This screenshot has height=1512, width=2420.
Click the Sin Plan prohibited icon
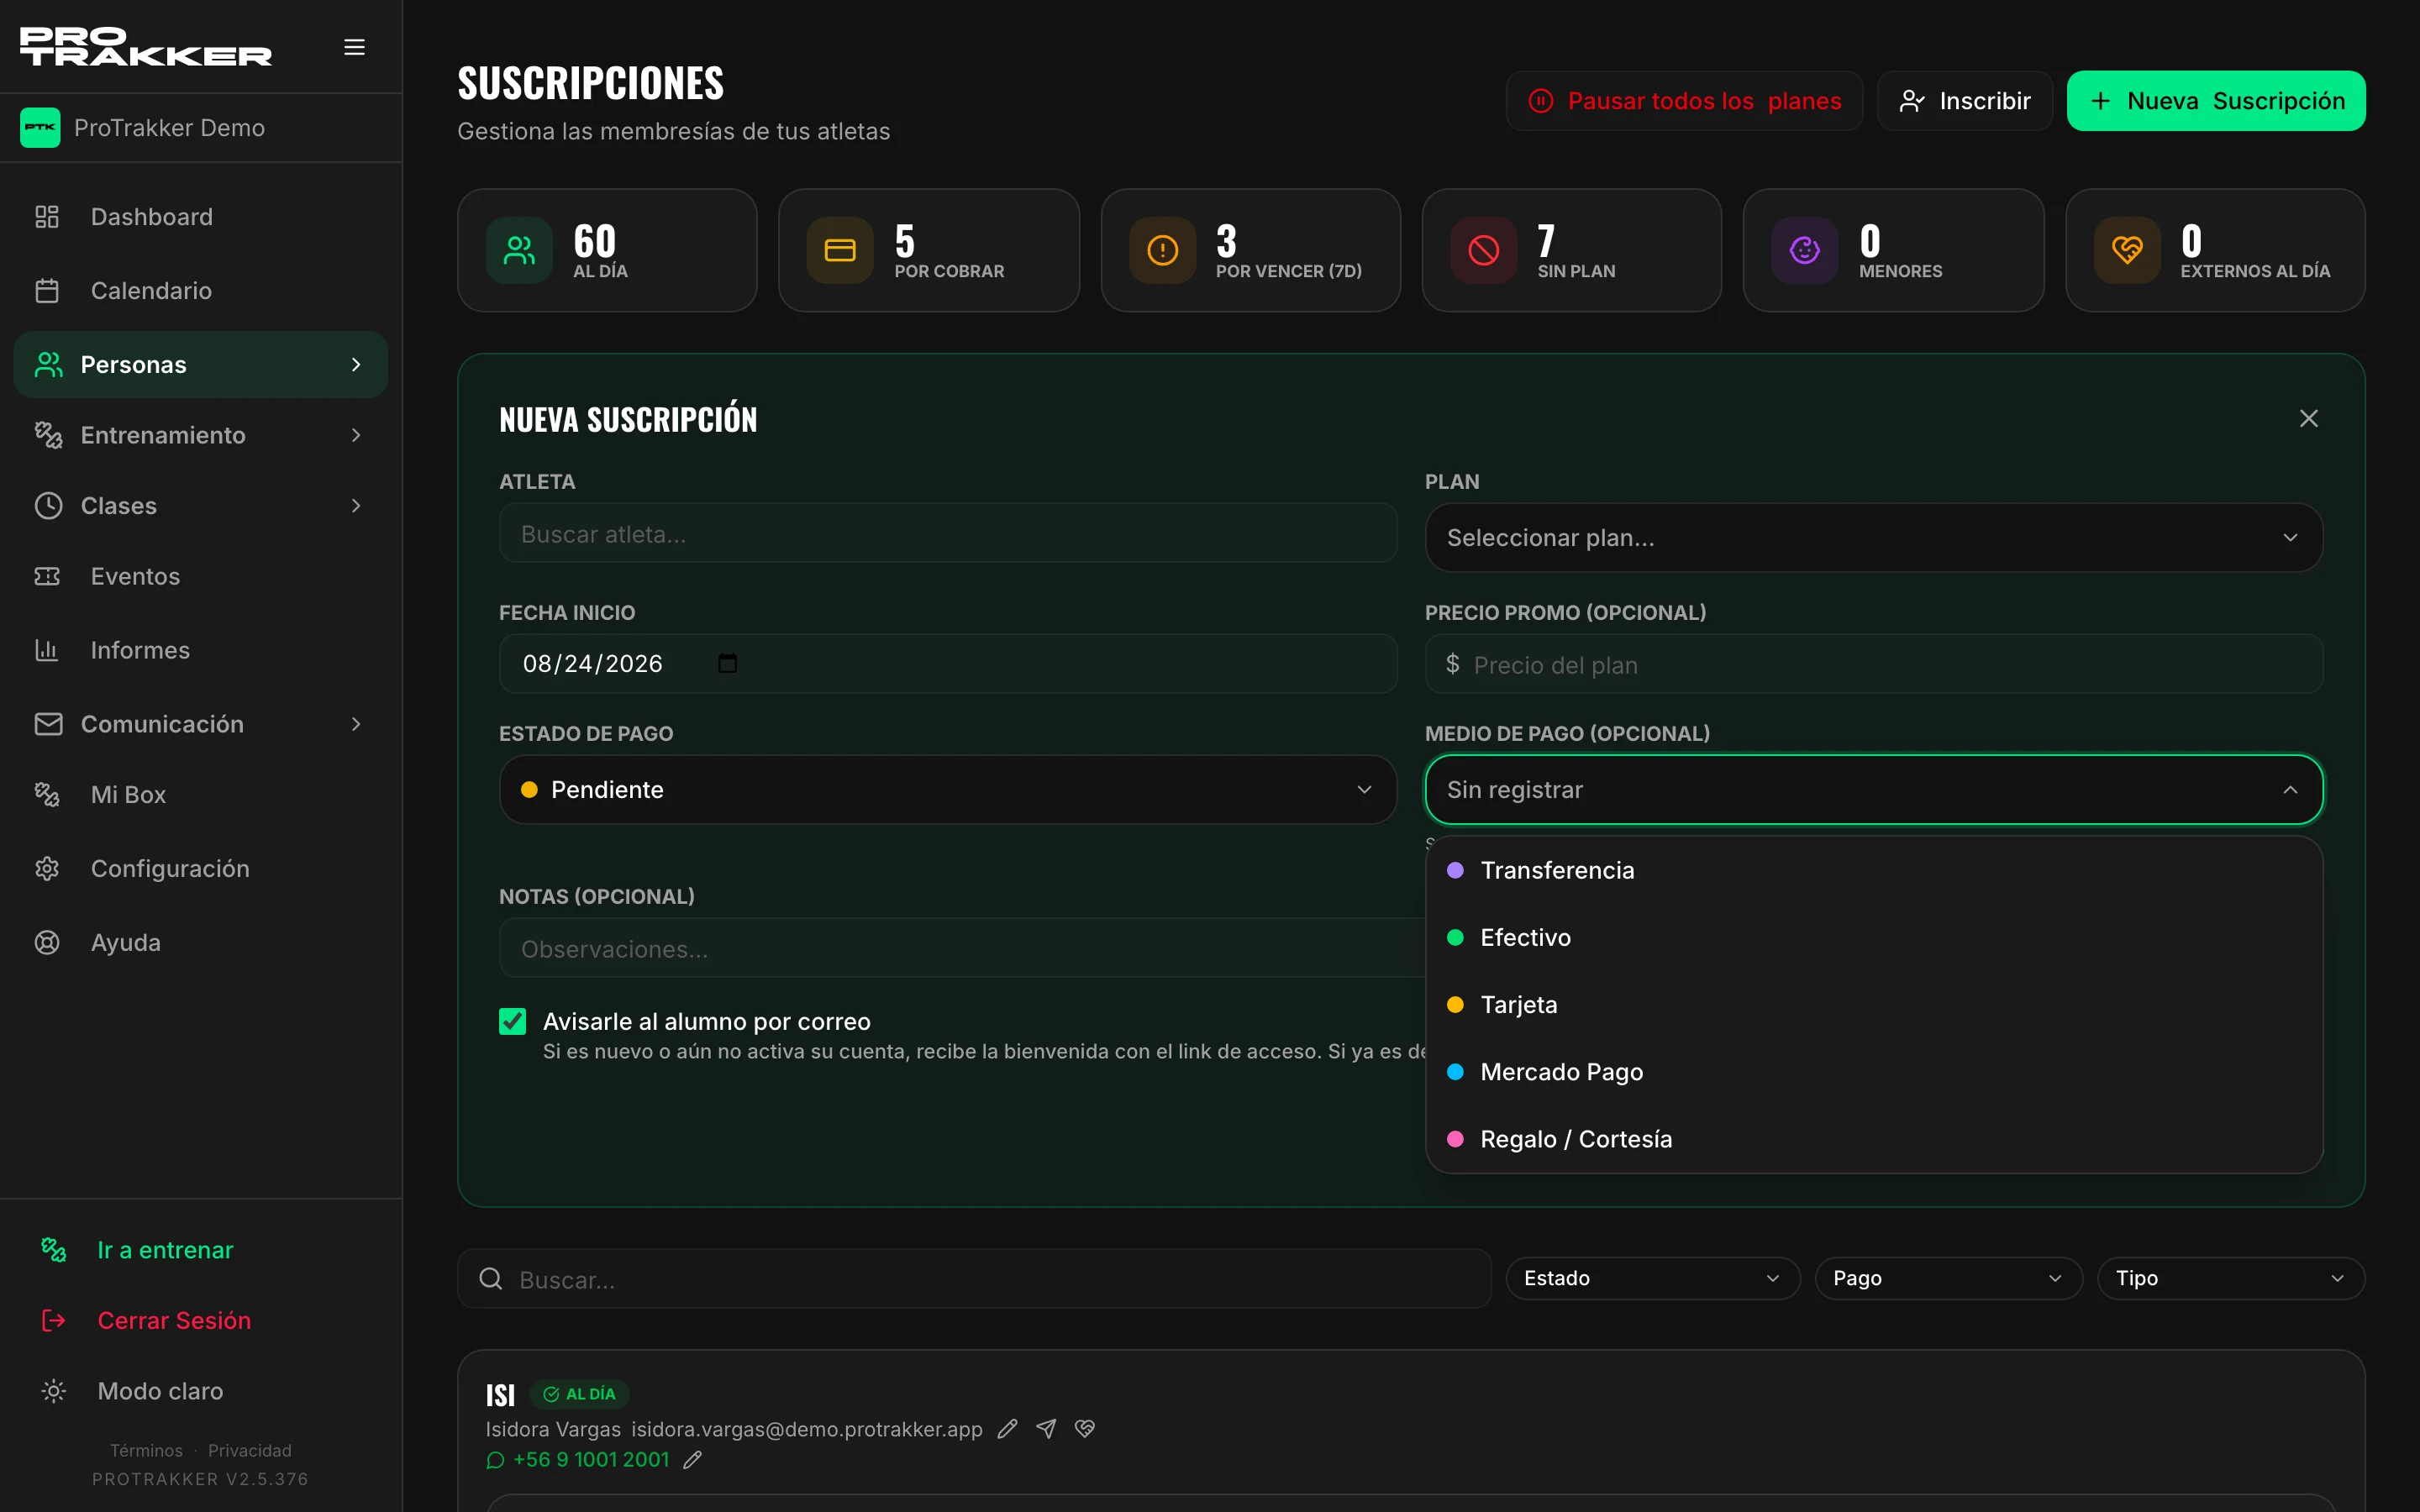point(1483,250)
